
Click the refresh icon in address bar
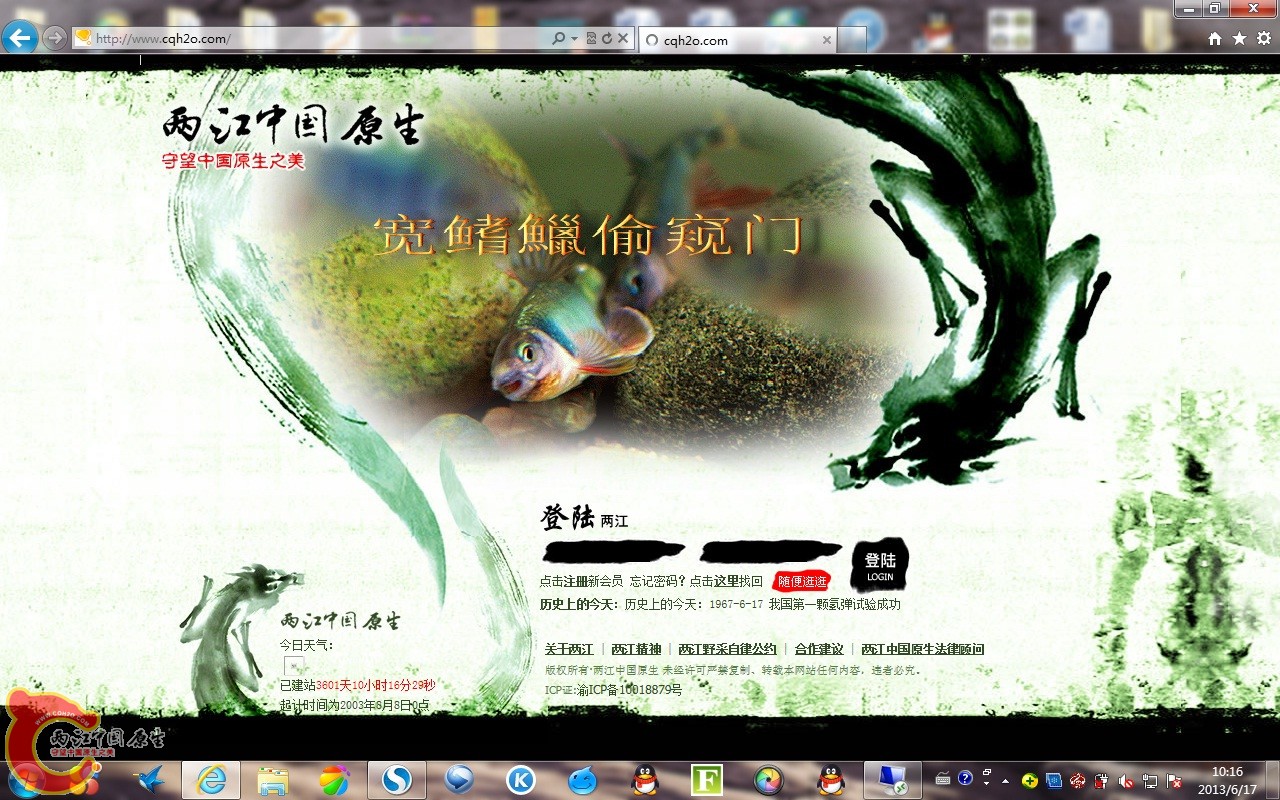[x=606, y=39]
